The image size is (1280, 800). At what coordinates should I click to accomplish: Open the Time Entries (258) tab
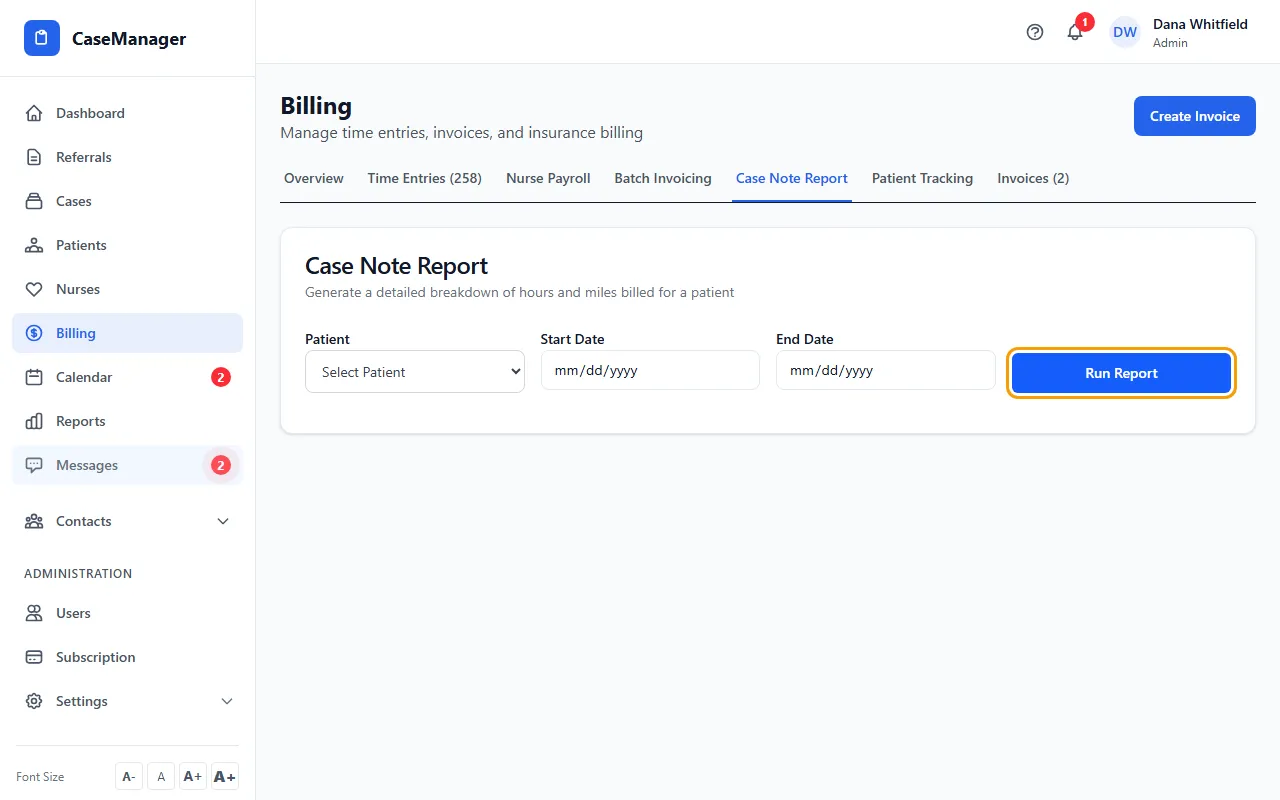(425, 178)
